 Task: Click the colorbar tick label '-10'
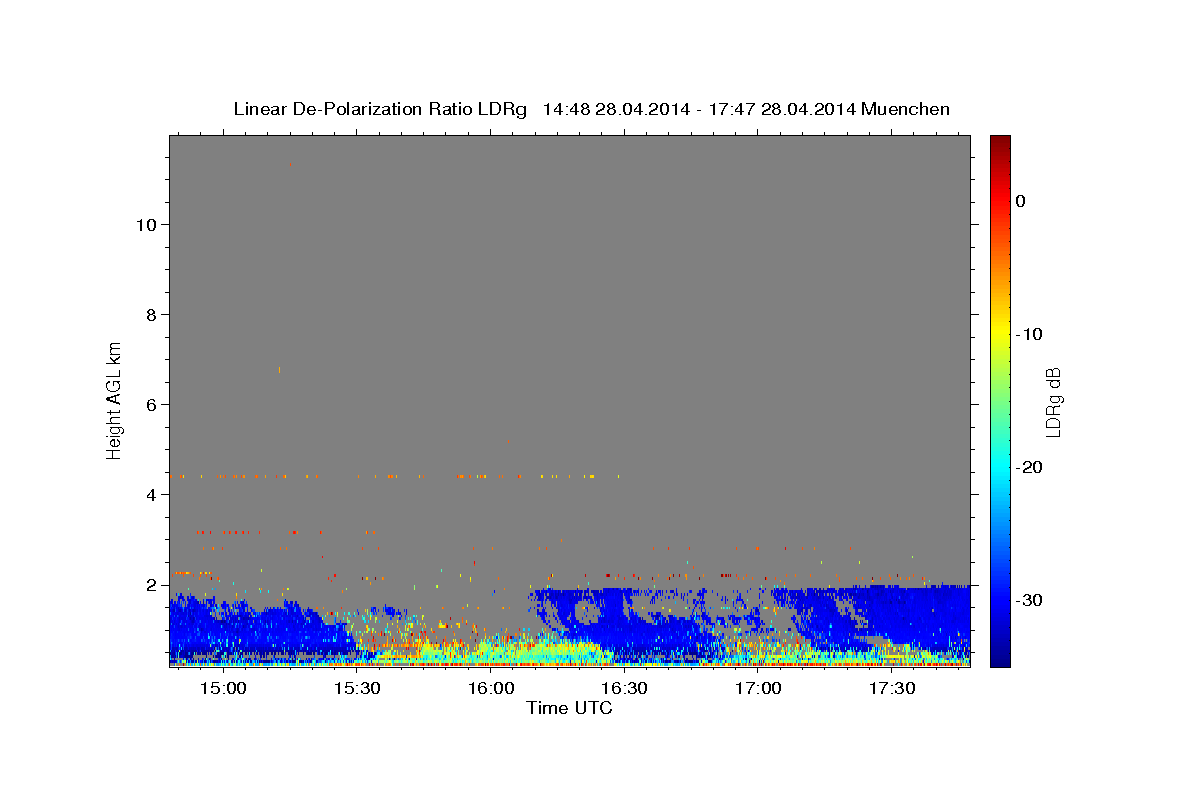[1029, 334]
